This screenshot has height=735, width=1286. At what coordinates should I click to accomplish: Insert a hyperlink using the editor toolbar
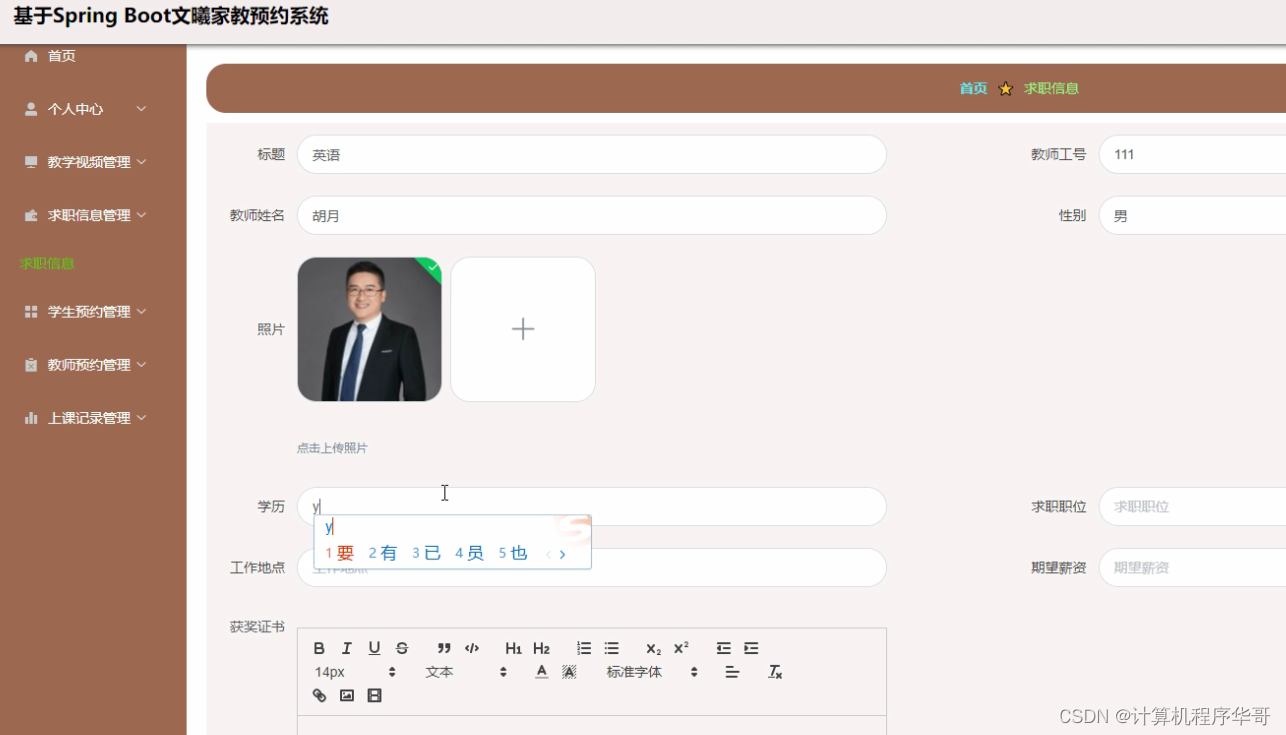pos(319,695)
